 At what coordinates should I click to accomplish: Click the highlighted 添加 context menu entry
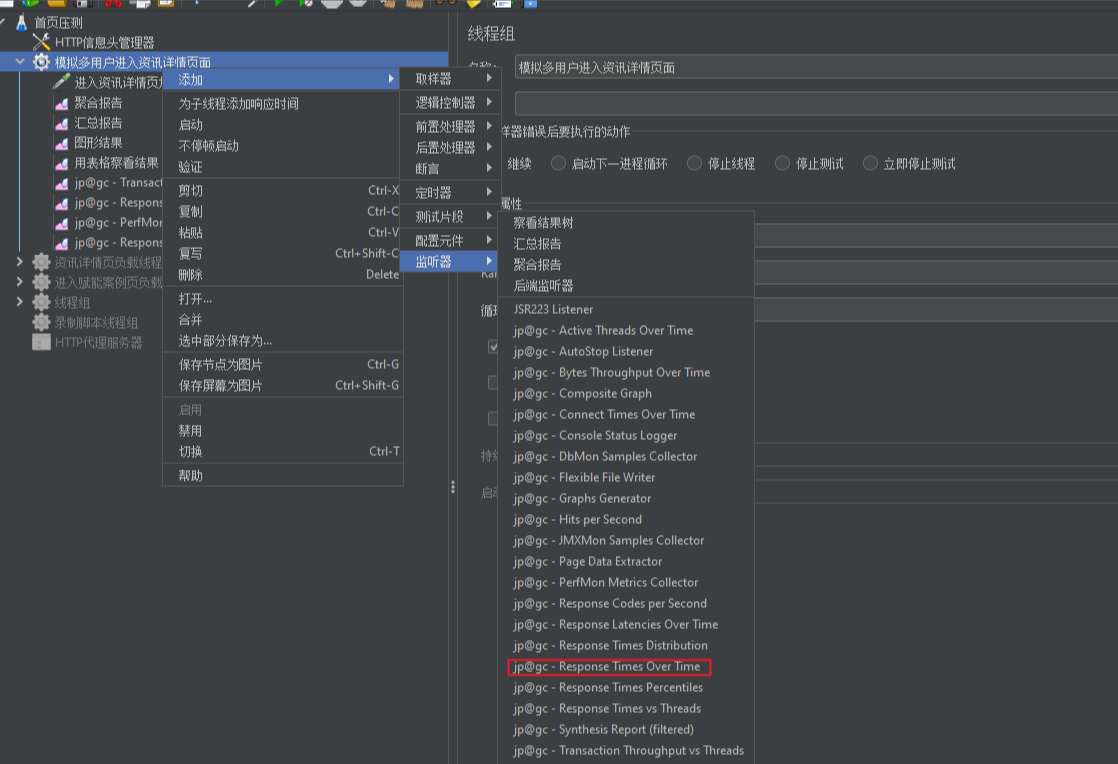(281, 80)
